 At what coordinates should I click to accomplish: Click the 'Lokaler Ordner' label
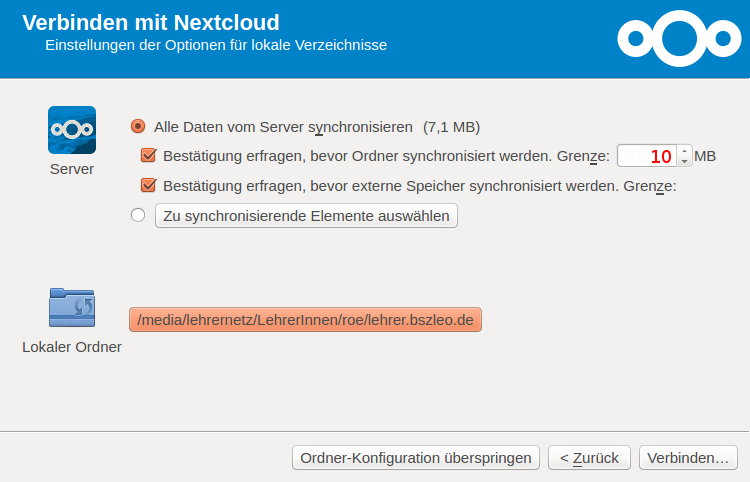tap(72, 347)
